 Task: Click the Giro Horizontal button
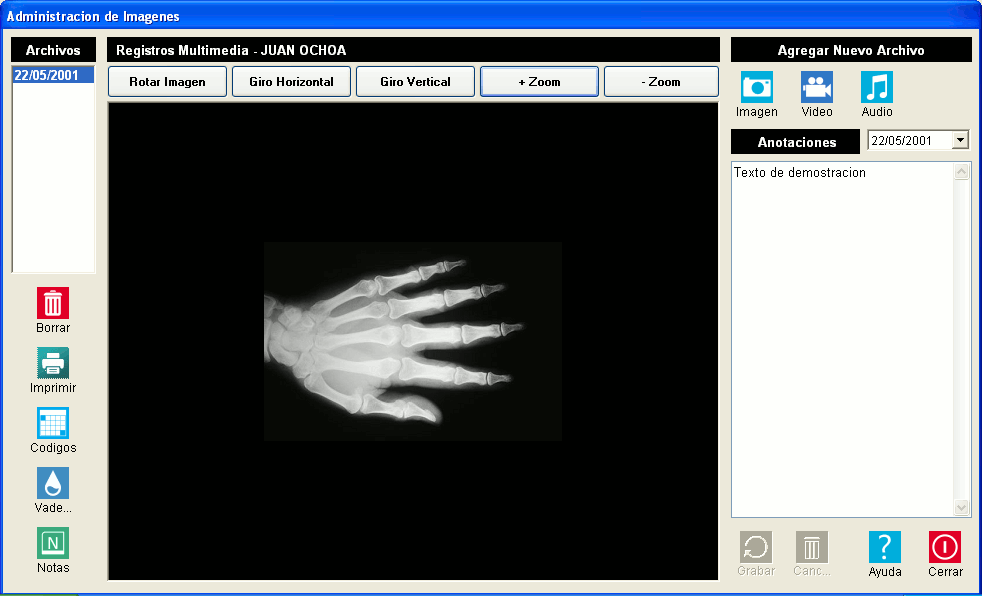291,82
